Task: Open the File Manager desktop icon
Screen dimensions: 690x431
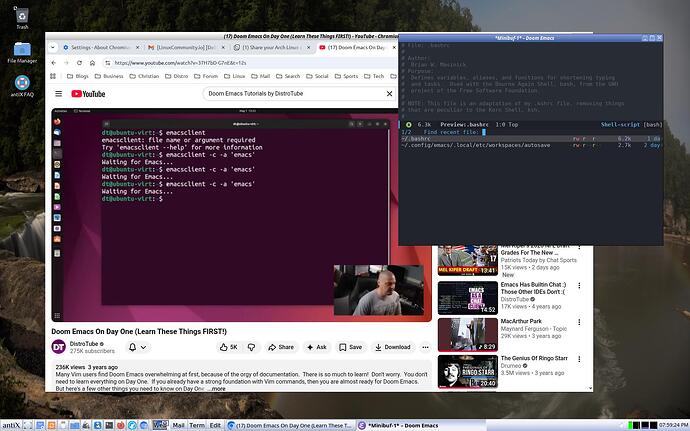Action: point(22,52)
